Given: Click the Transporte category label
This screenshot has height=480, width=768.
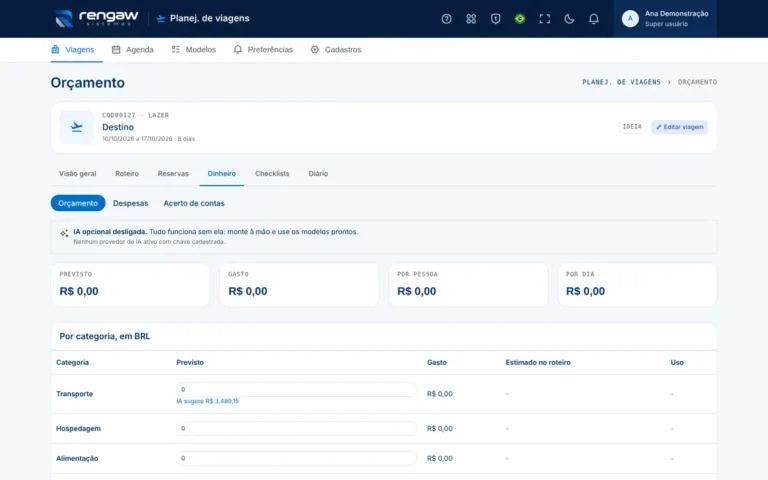Looking at the screenshot, I should [x=74, y=394].
